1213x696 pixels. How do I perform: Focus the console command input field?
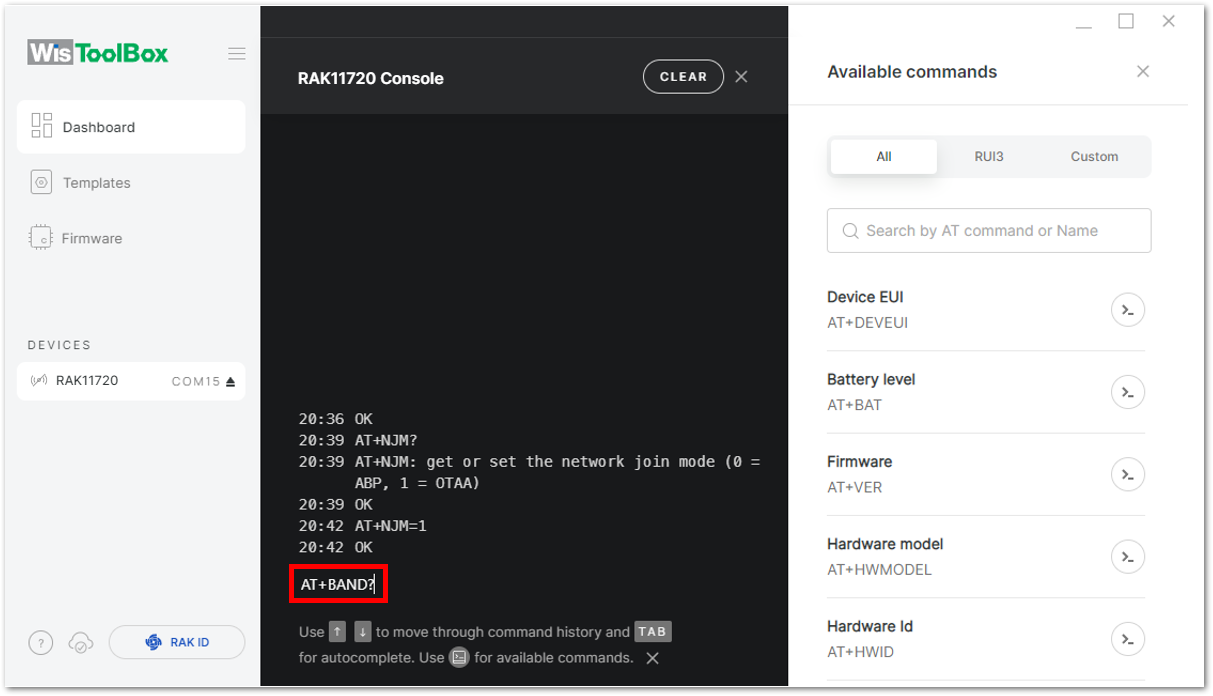338,584
